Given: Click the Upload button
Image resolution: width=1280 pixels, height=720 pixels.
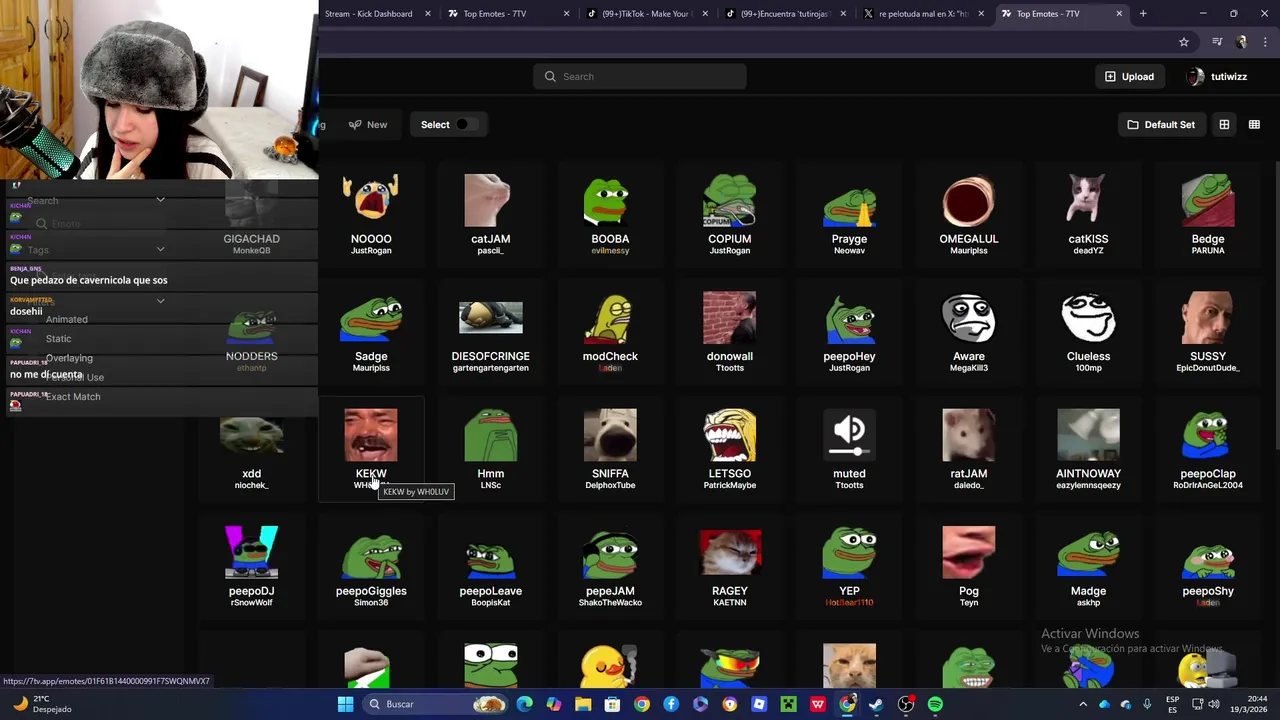Looking at the screenshot, I should [1129, 77].
